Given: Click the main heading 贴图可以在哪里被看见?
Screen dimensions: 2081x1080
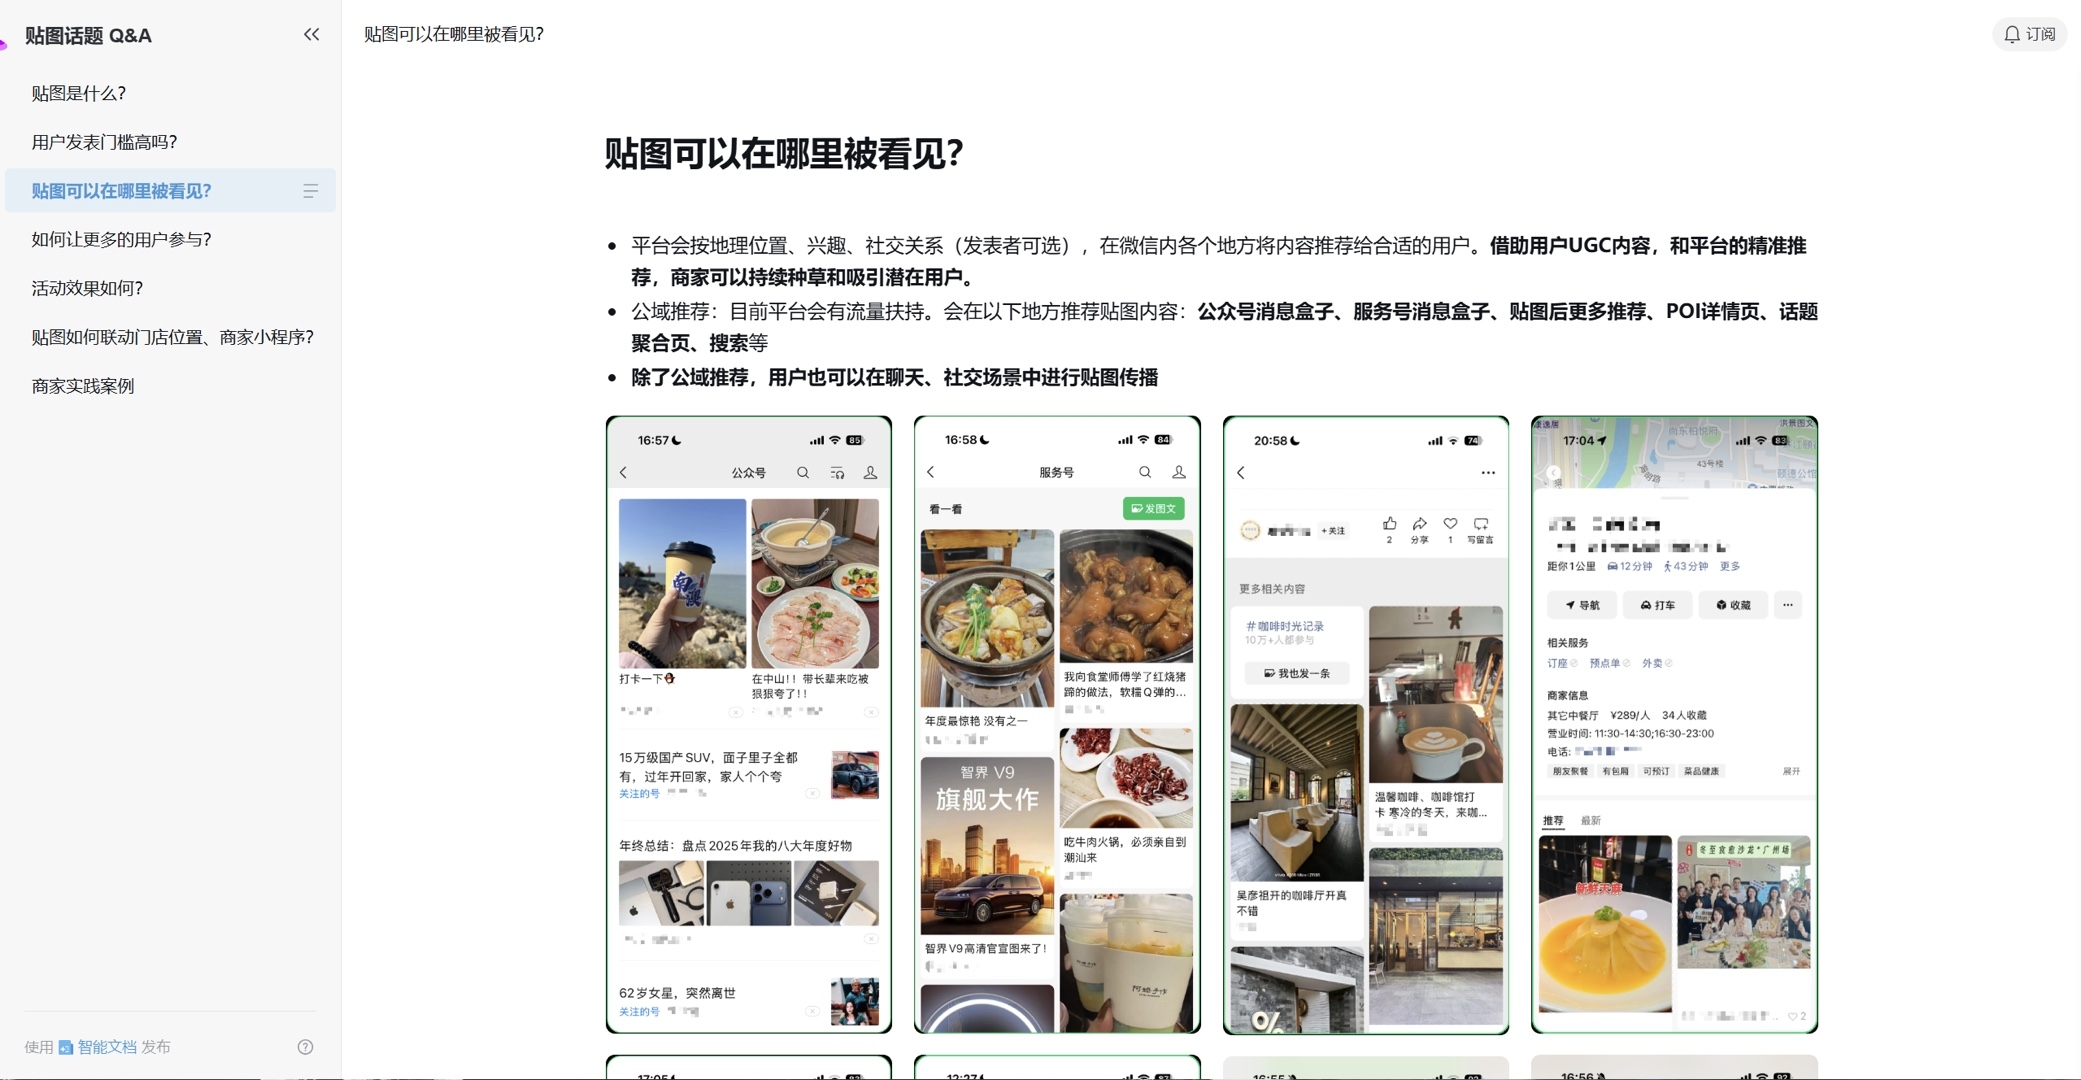Looking at the screenshot, I should [x=784, y=154].
